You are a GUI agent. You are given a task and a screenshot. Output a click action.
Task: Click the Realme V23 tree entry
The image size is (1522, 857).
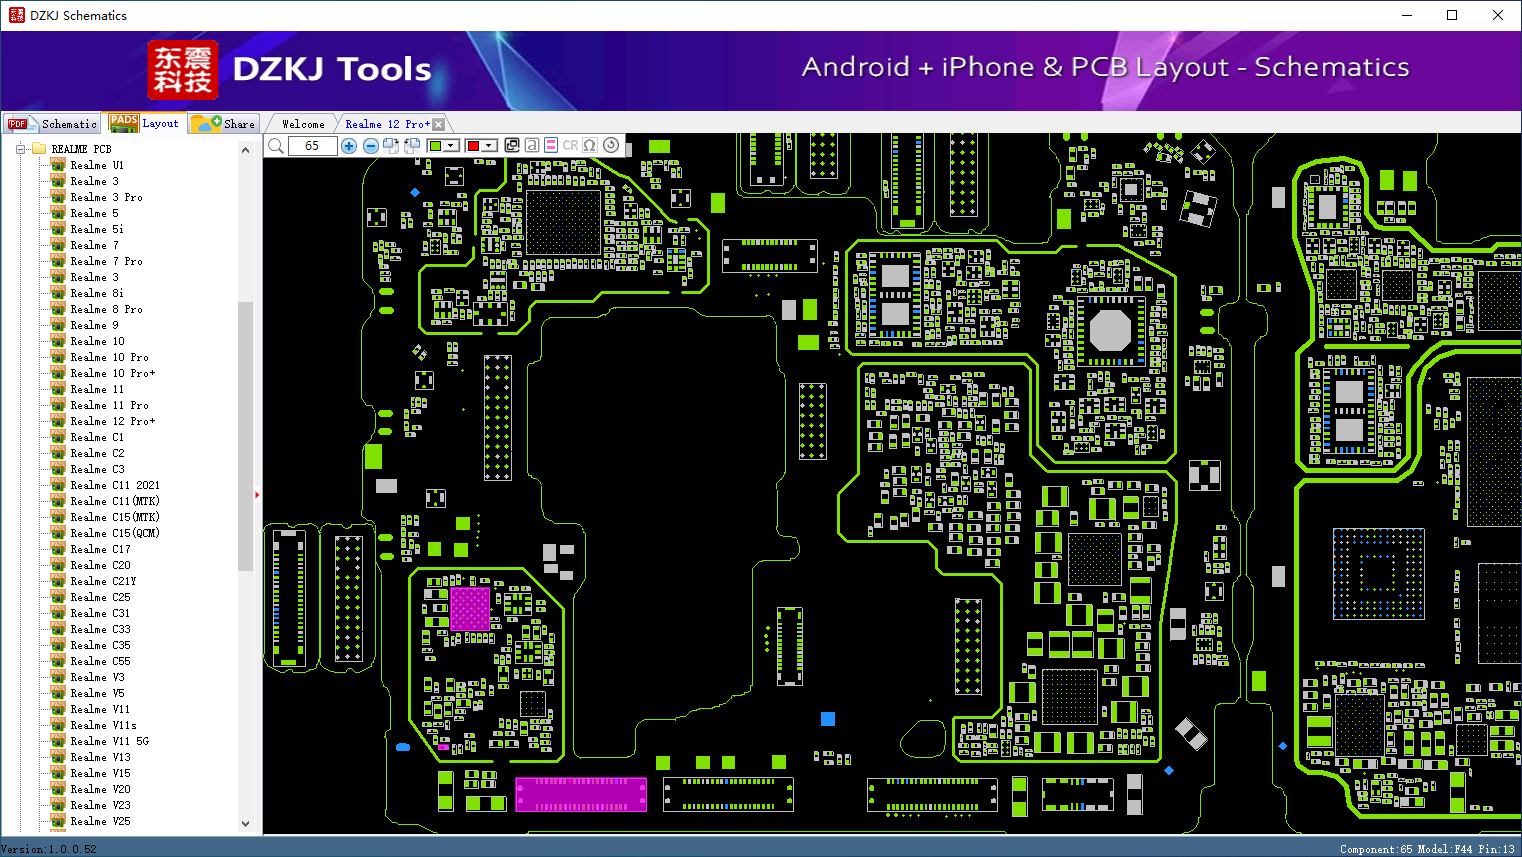click(100, 805)
